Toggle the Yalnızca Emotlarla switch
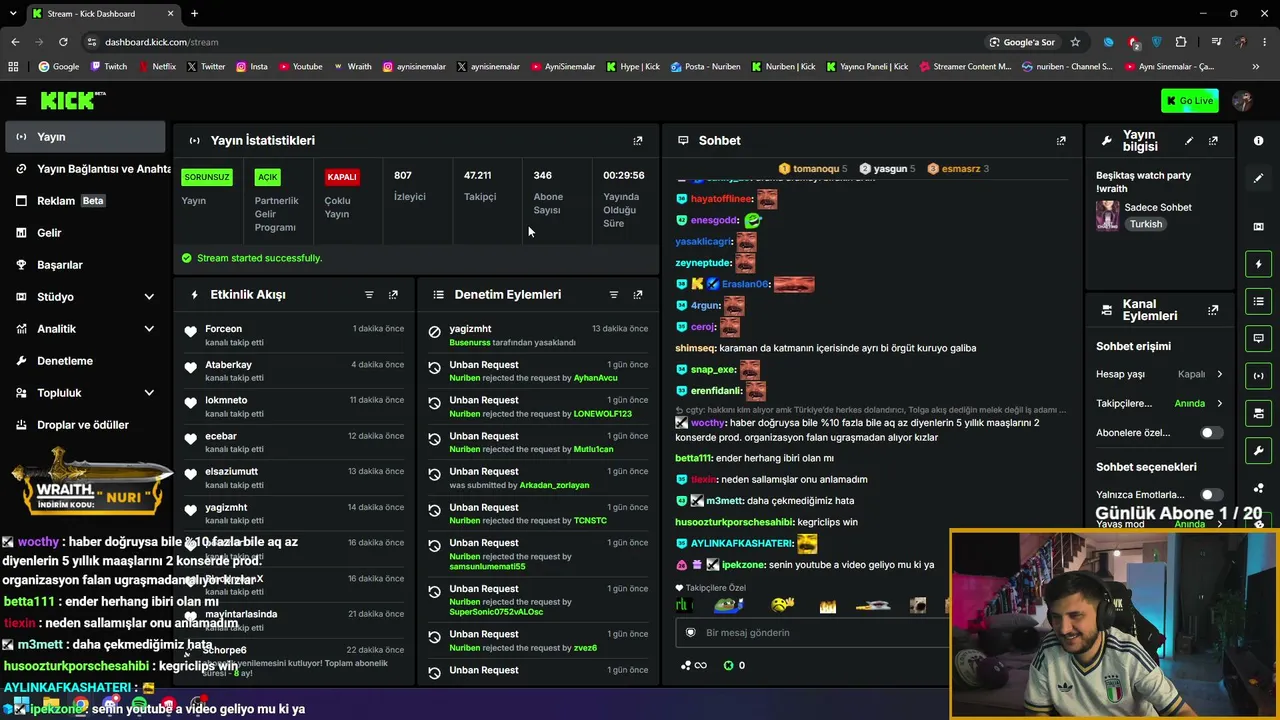Image resolution: width=1280 pixels, height=720 pixels. [1211, 495]
